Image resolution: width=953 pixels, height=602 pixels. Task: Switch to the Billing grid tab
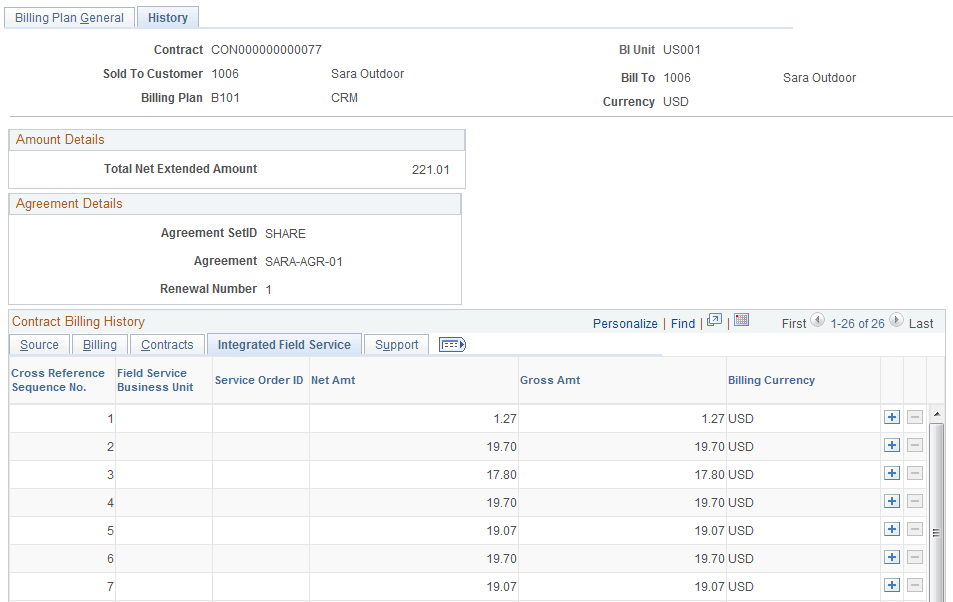click(99, 344)
